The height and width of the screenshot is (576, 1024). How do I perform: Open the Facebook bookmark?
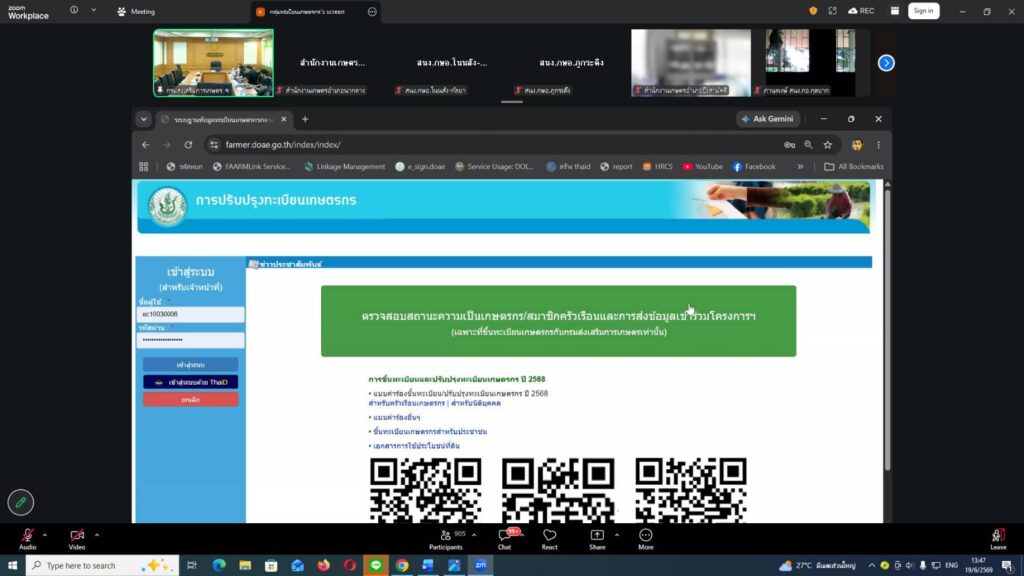[754, 167]
